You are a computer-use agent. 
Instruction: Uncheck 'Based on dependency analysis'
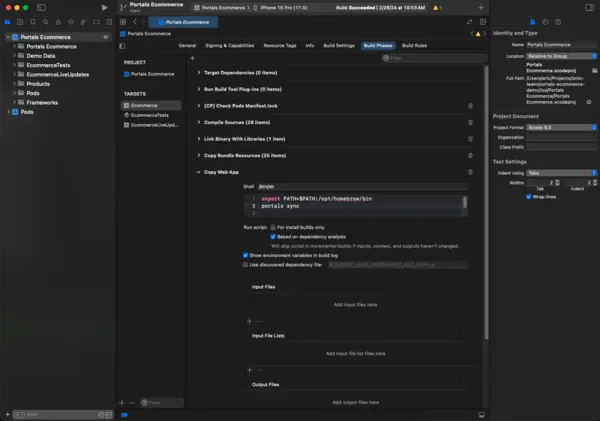pos(273,236)
